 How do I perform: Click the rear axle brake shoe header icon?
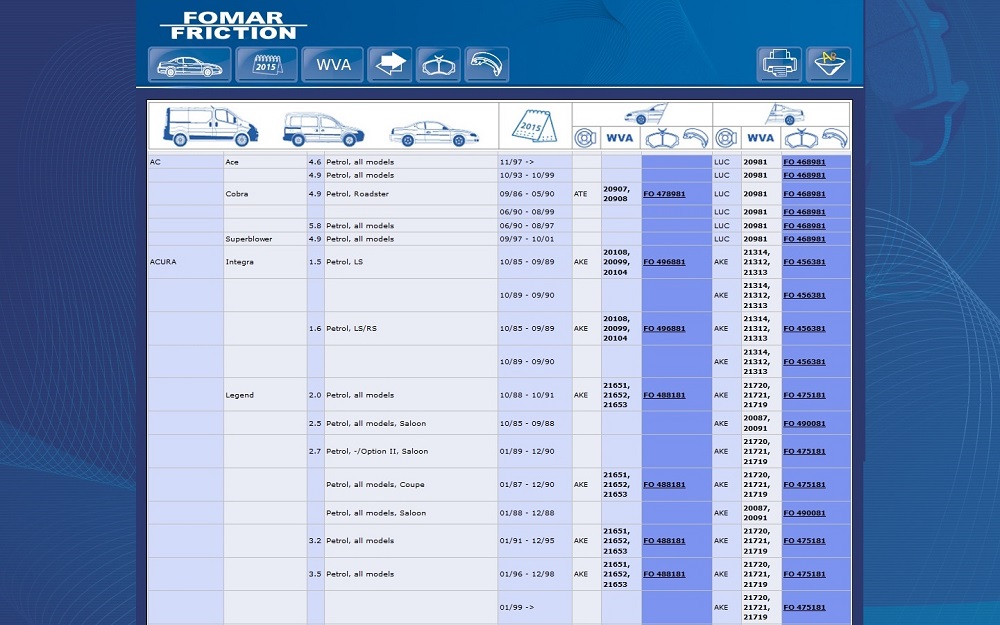coord(835,138)
